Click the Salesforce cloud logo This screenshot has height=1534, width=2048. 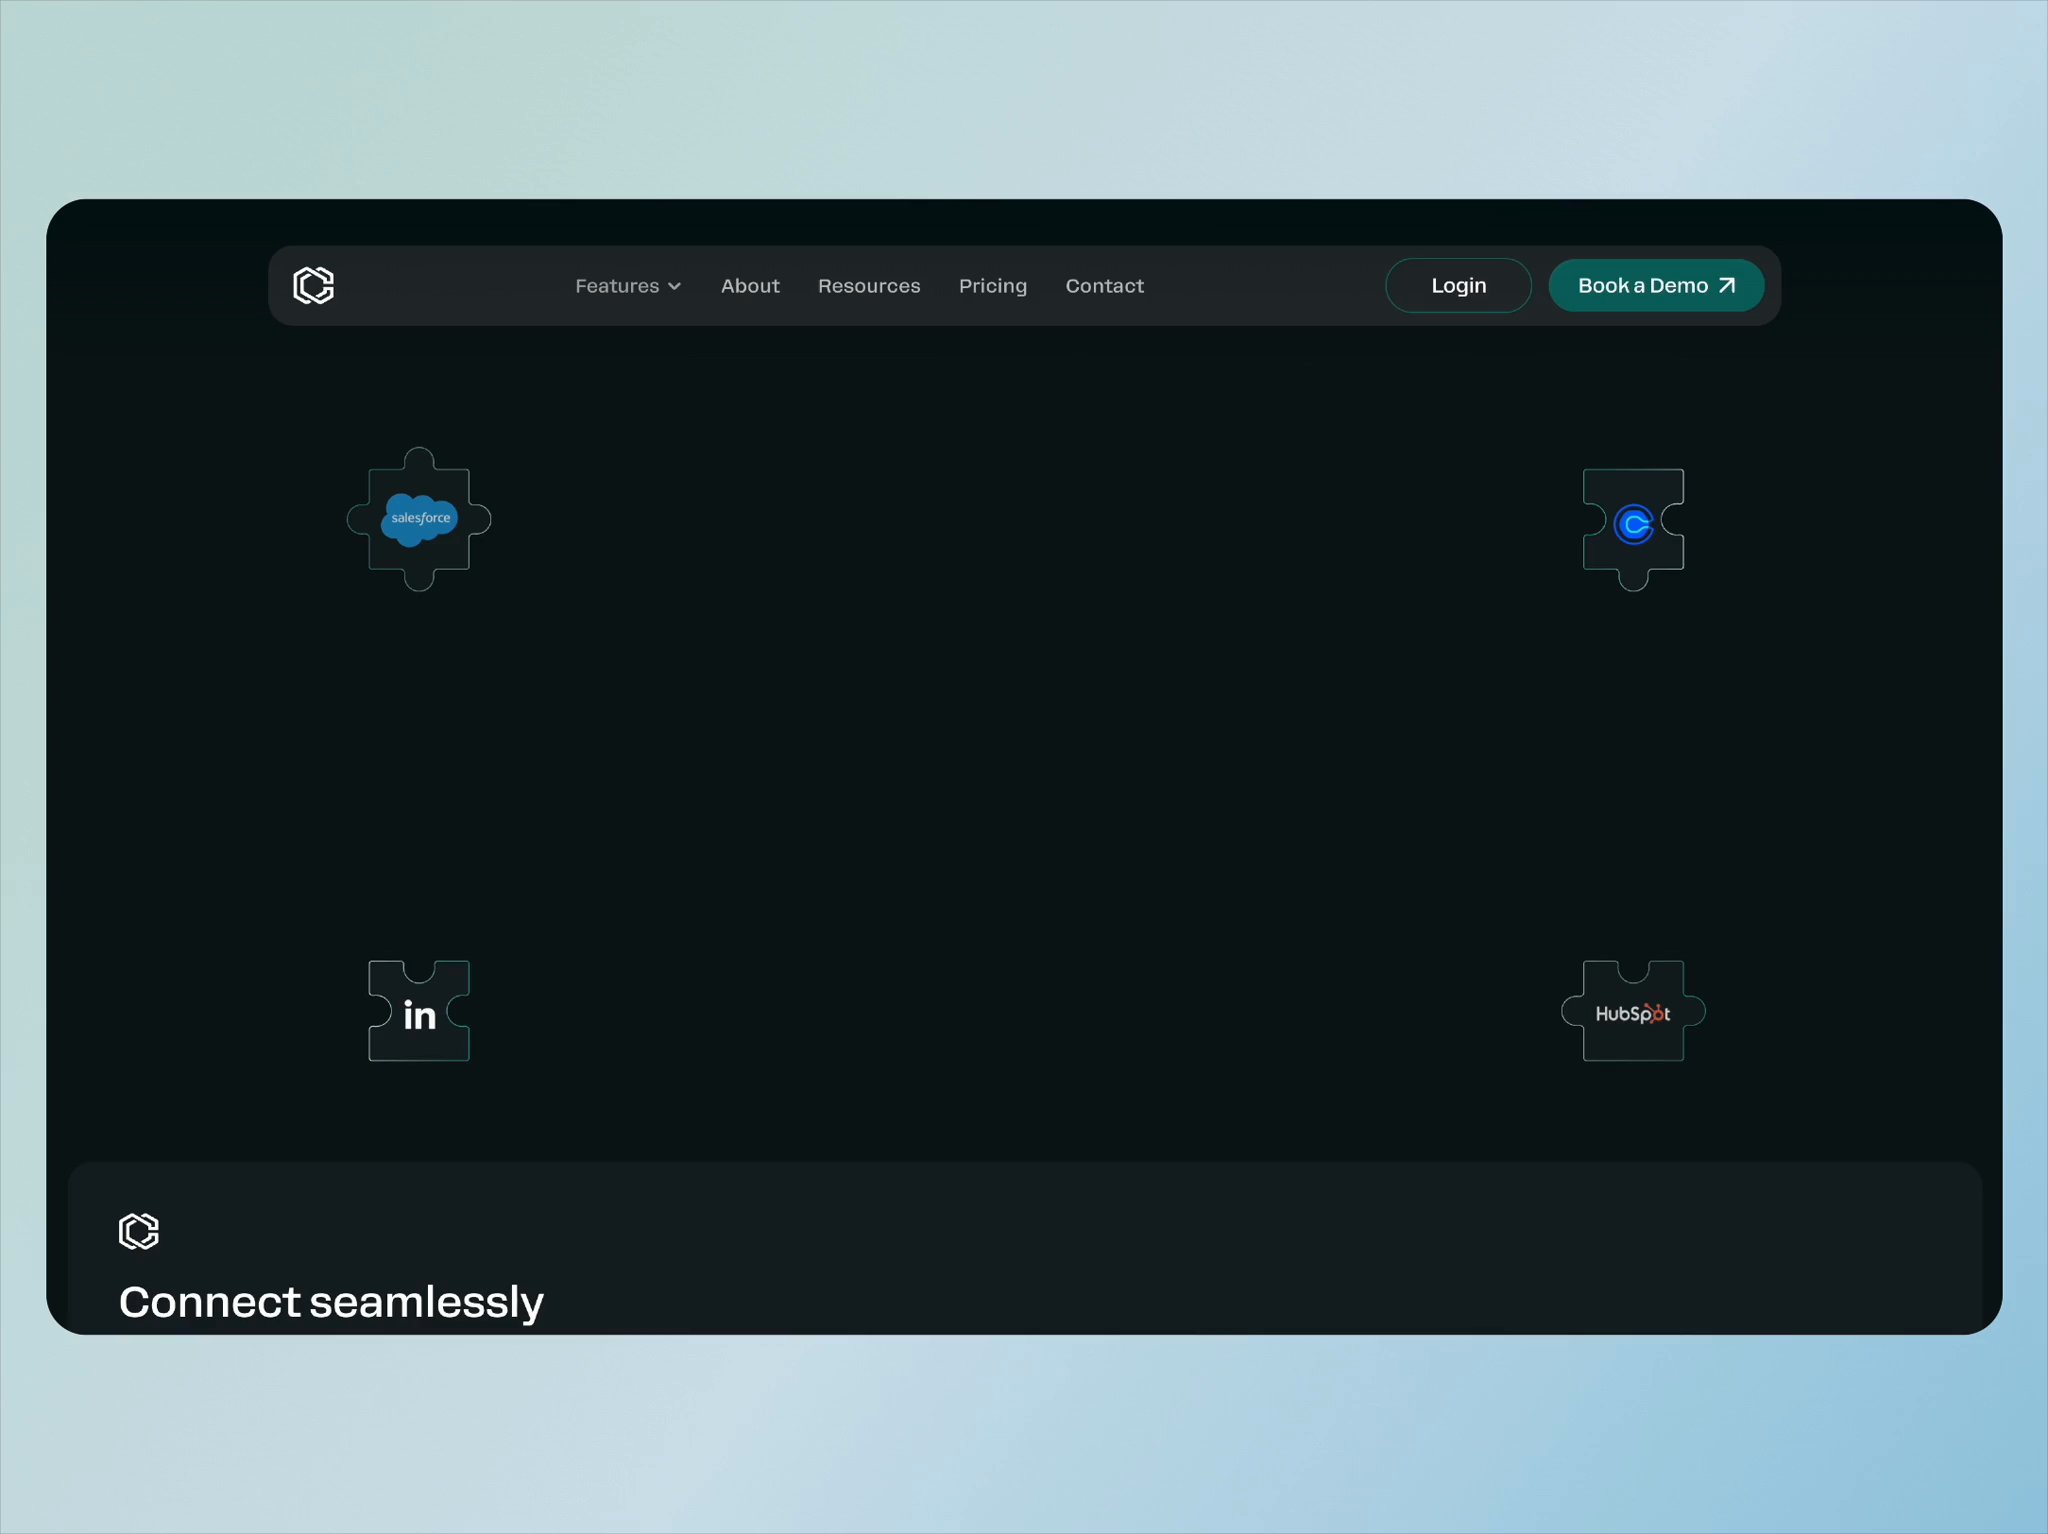[x=420, y=518]
